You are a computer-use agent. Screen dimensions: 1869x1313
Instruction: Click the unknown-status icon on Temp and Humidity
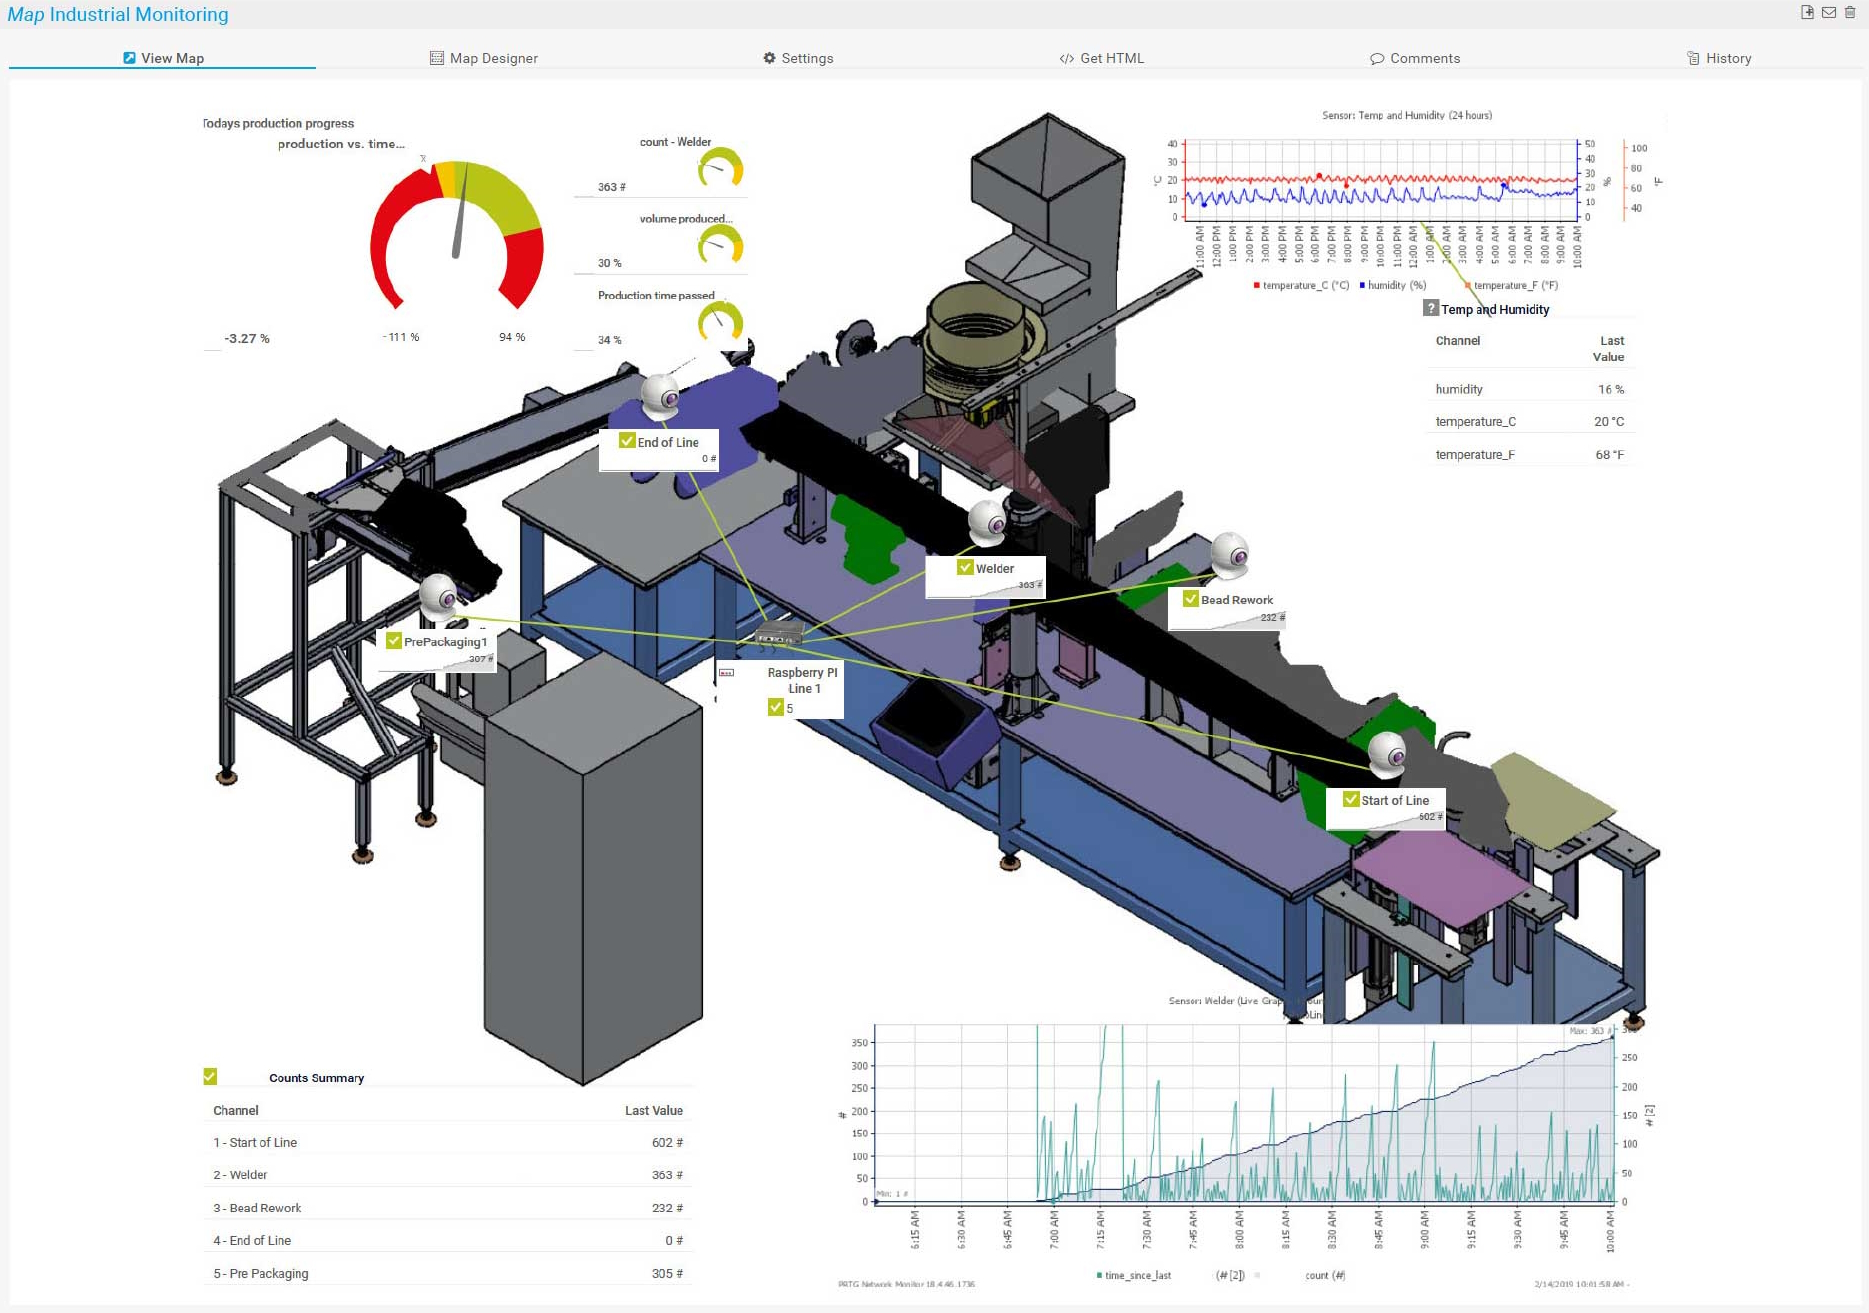click(1430, 308)
